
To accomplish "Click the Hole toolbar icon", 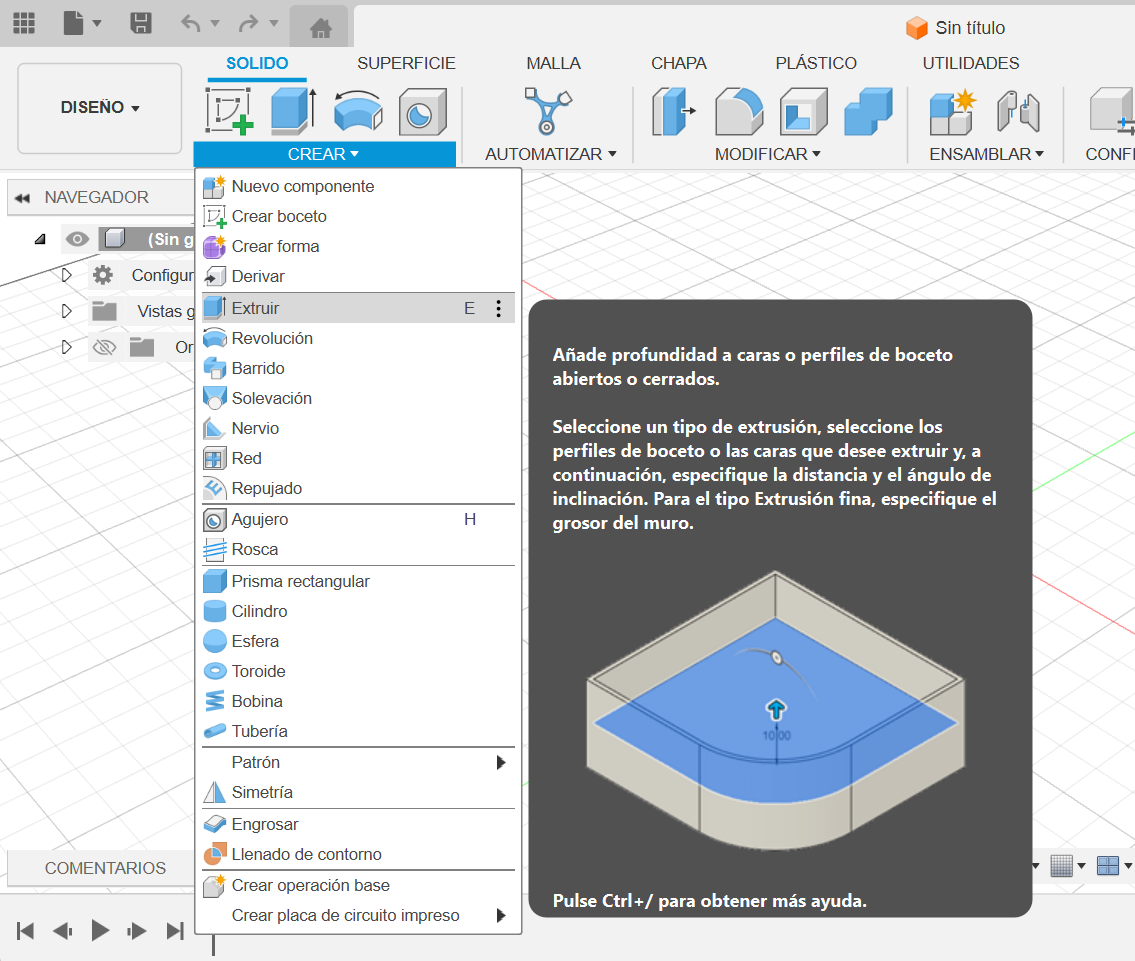I will click(423, 111).
